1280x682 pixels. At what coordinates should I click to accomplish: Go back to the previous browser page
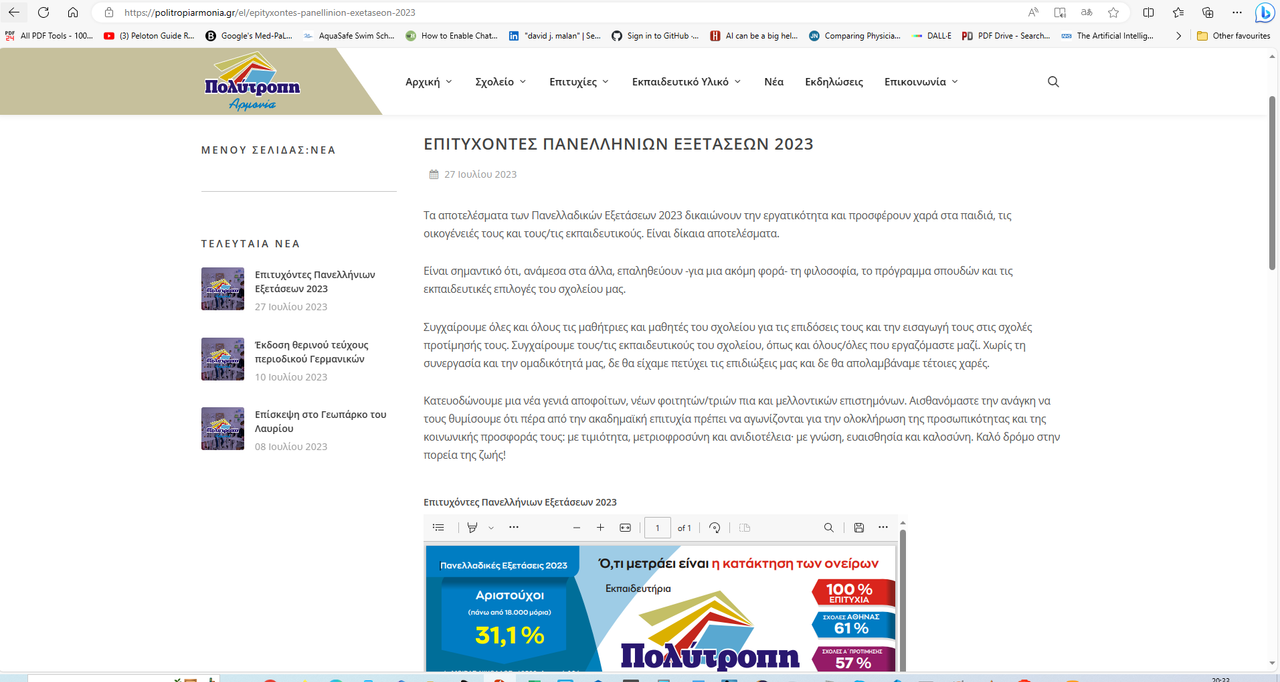[x=14, y=12]
